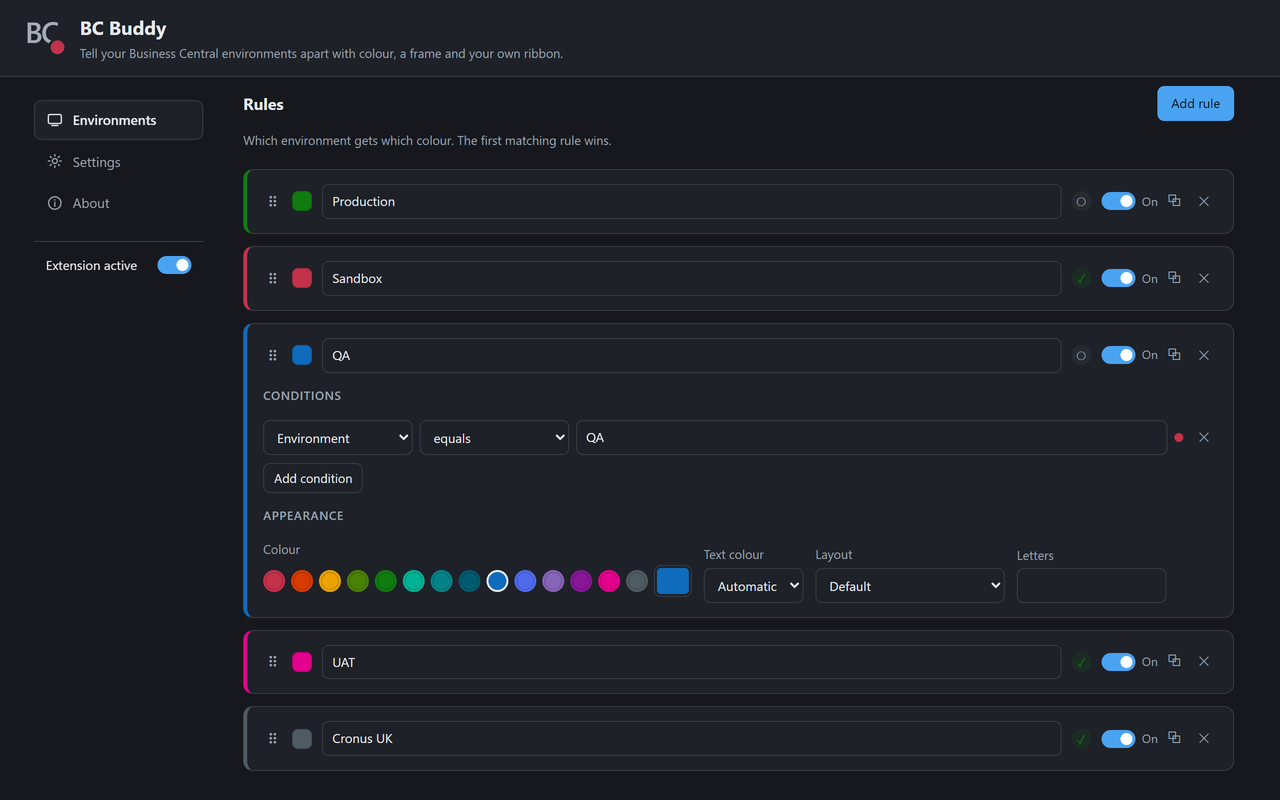Open the Text colour Automatic dropdown
This screenshot has height=800, width=1280.
pyautogui.click(x=753, y=586)
